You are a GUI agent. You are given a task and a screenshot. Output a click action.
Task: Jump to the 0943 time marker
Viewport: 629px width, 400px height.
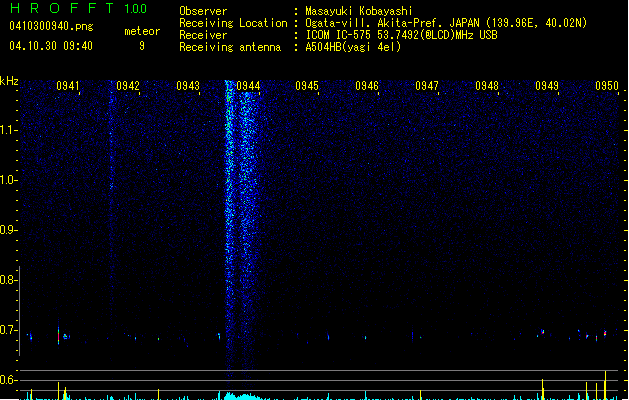point(188,86)
